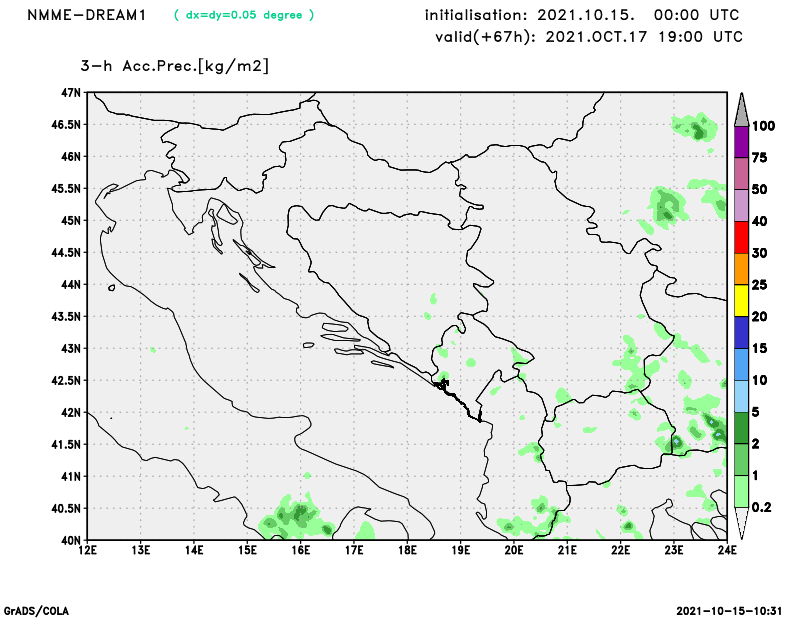Click the 100 value label on the colorbar
Image resolution: width=800 pixels, height=618 pixels.
pos(764,126)
